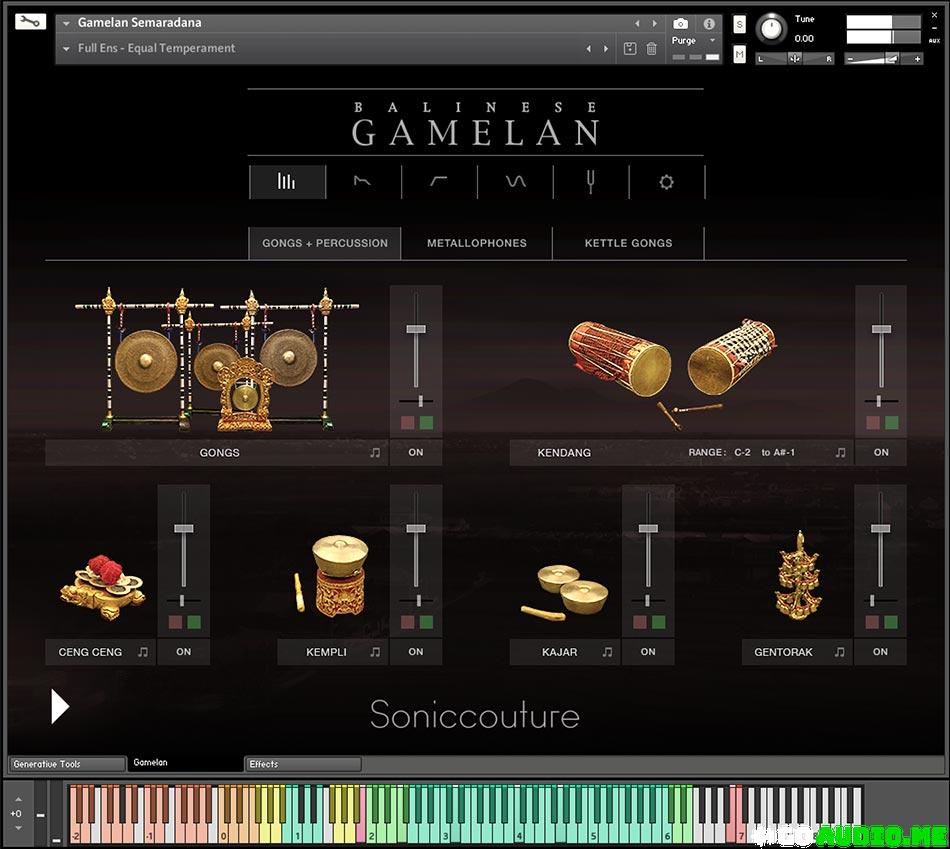Click the trash delete icon in header
The image size is (950, 849).
point(652,48)
